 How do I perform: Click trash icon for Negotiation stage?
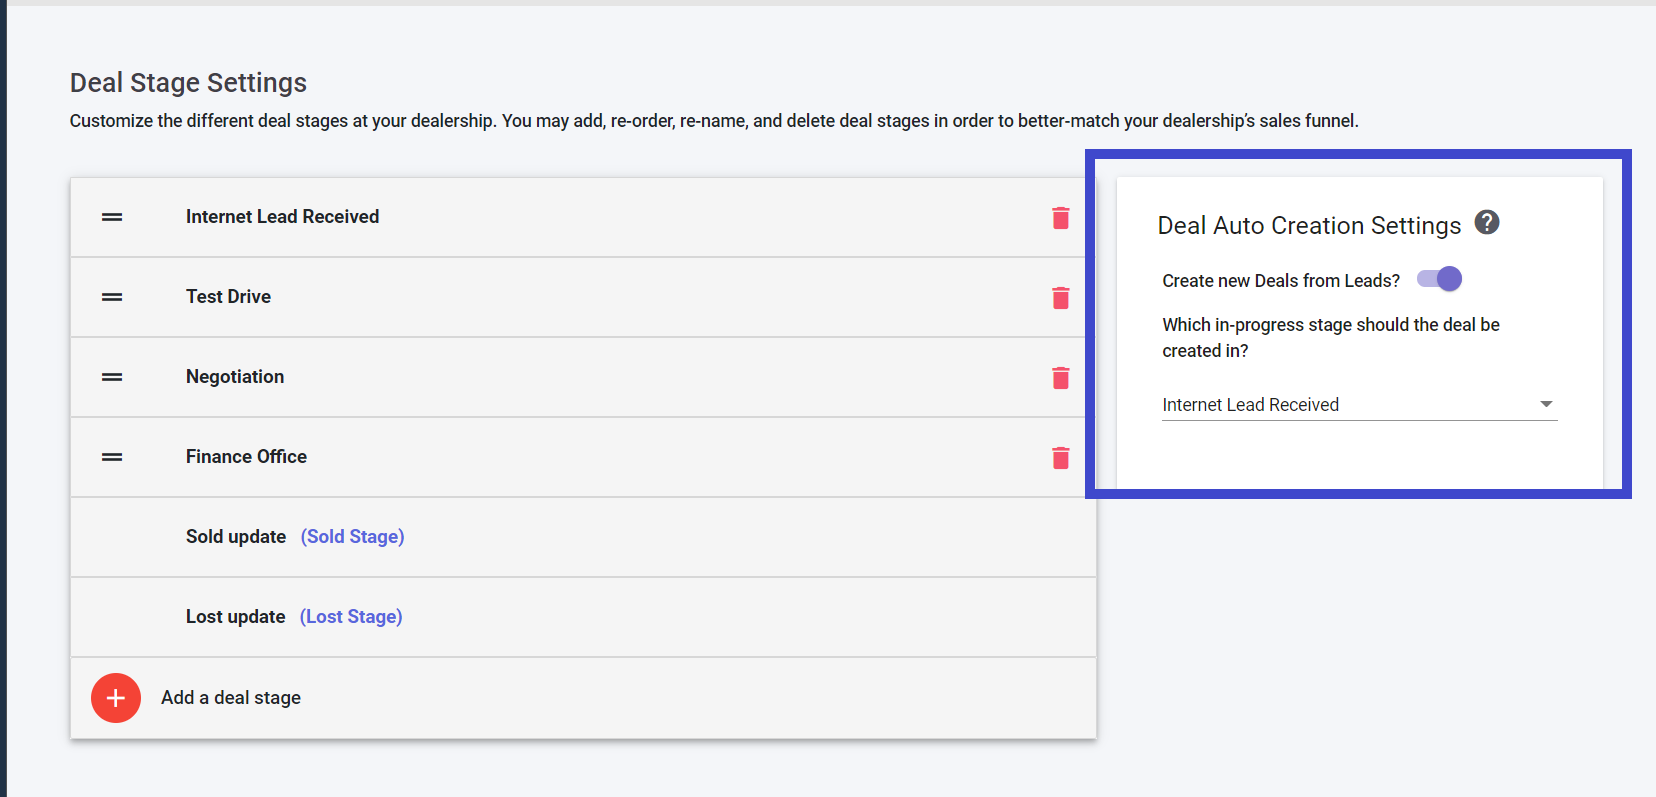coord(1060,378)
